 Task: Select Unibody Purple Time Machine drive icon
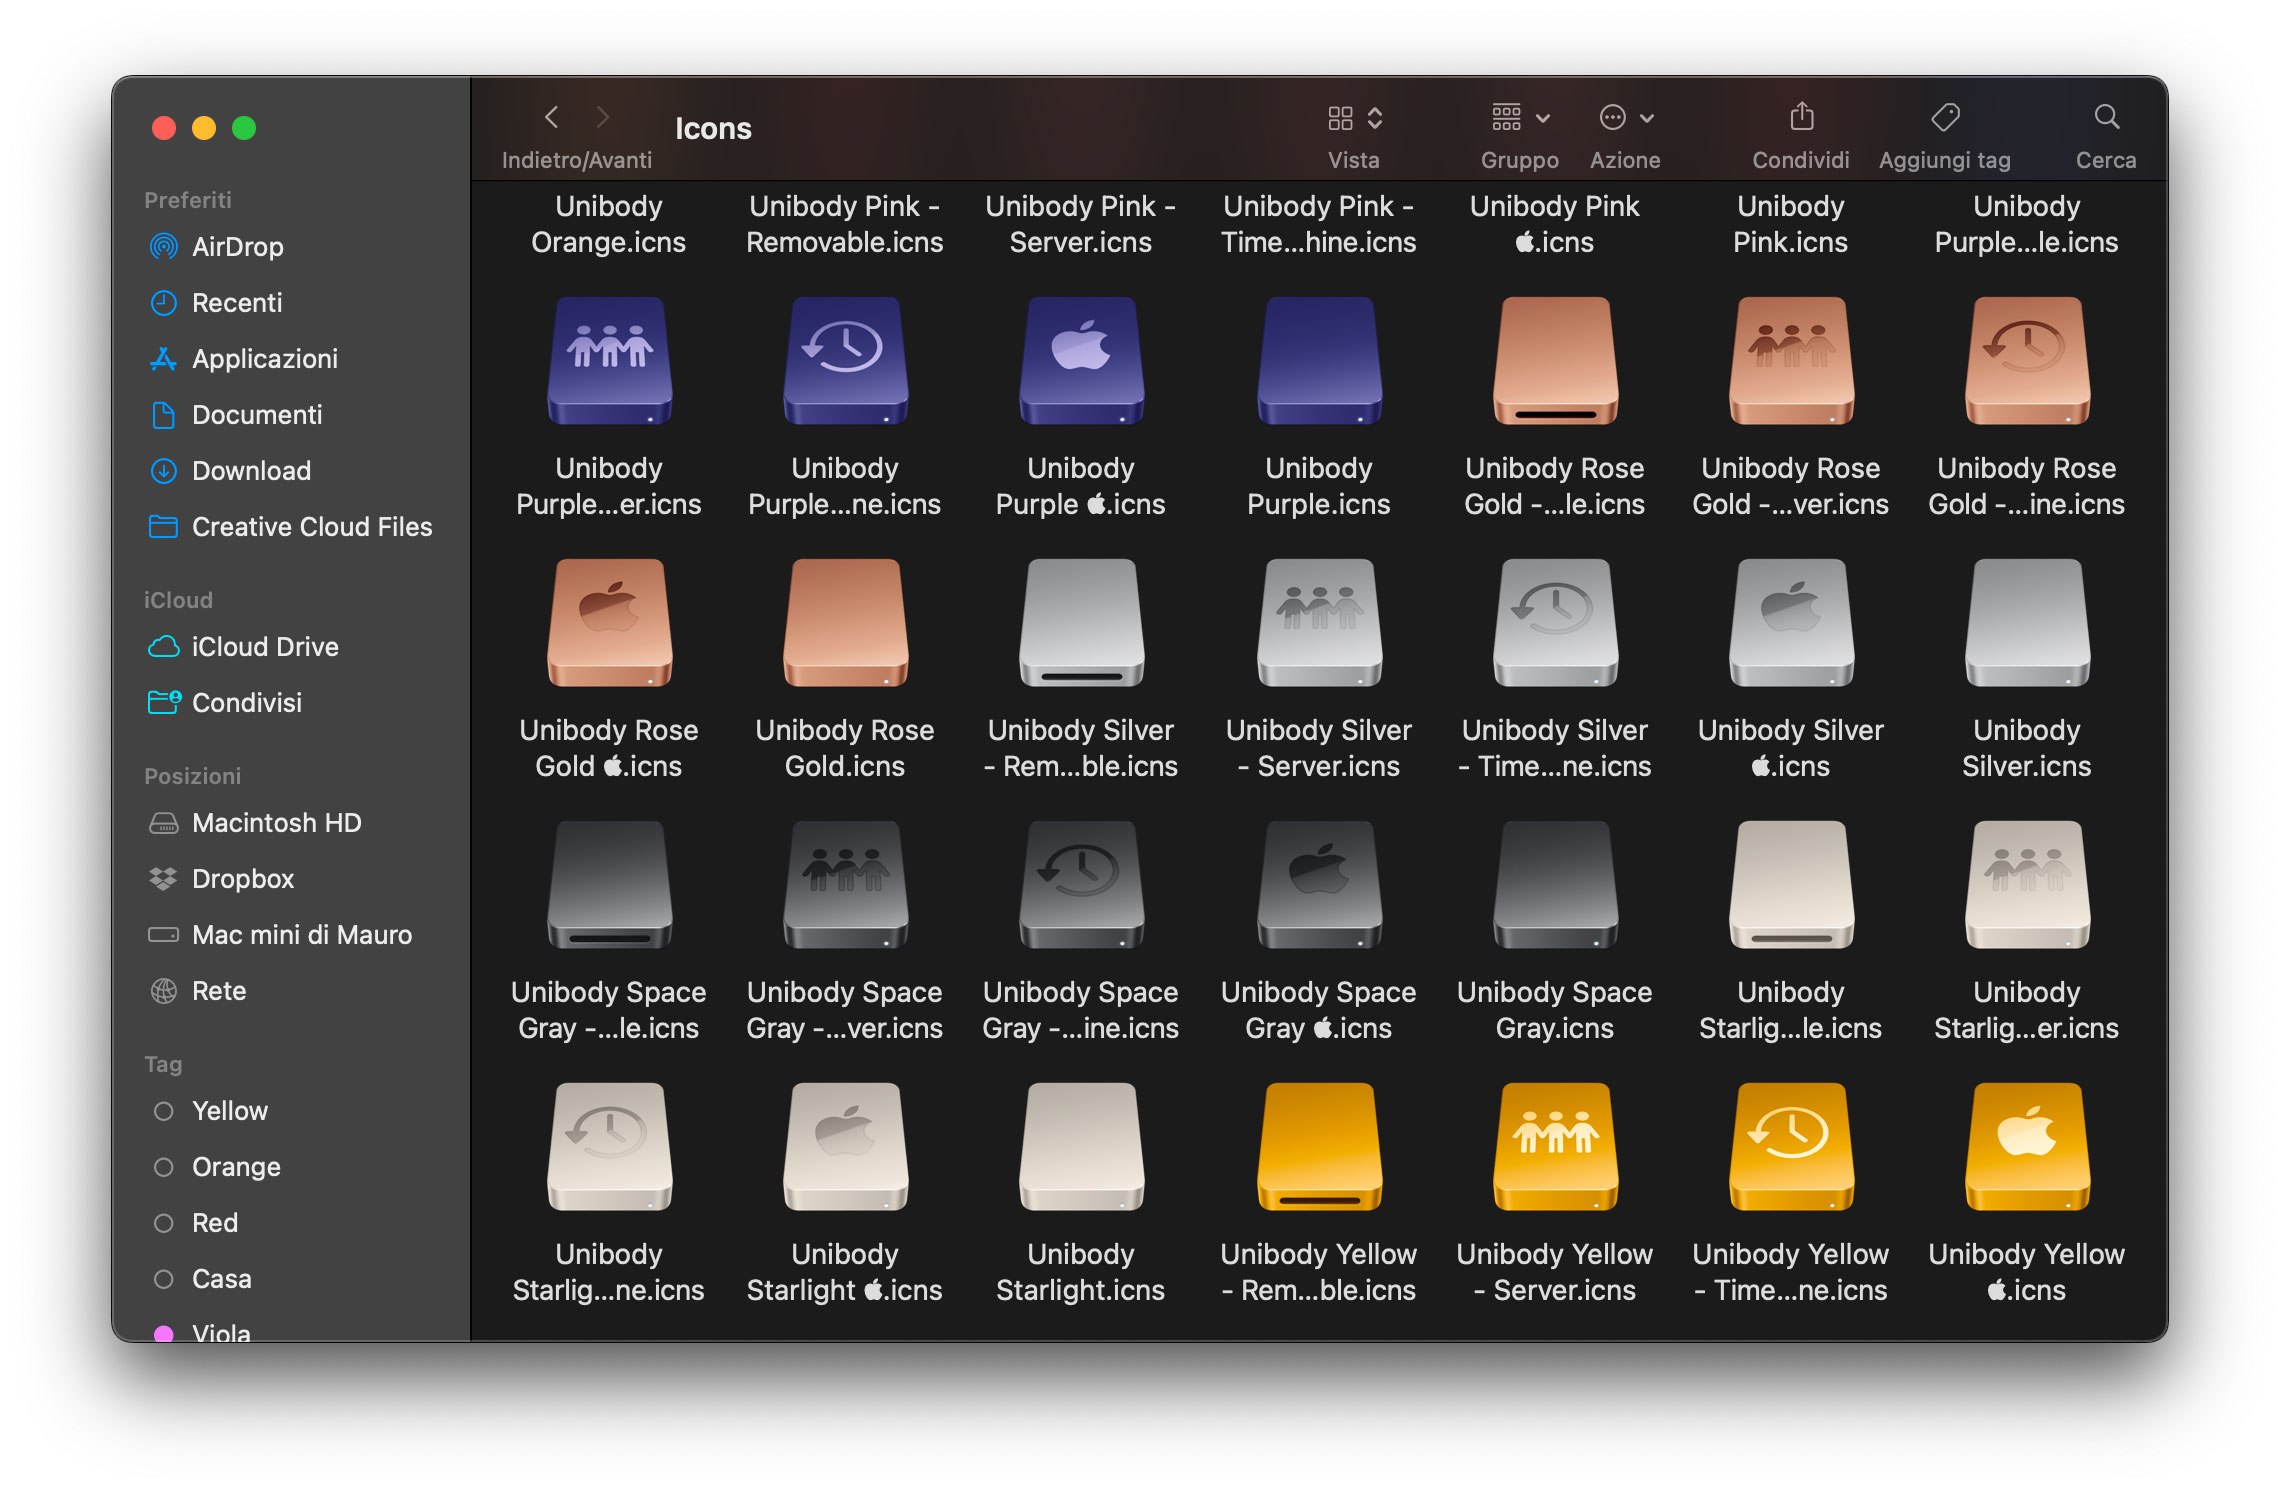coord(845,362)
